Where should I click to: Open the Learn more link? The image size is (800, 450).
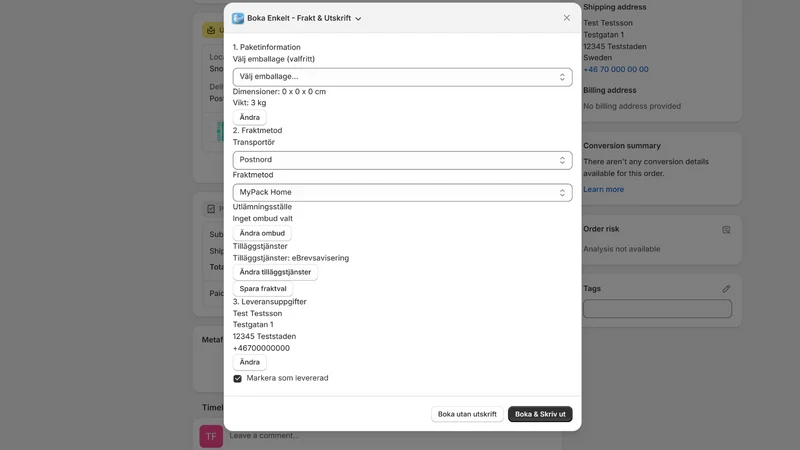(x=603, y=189)
